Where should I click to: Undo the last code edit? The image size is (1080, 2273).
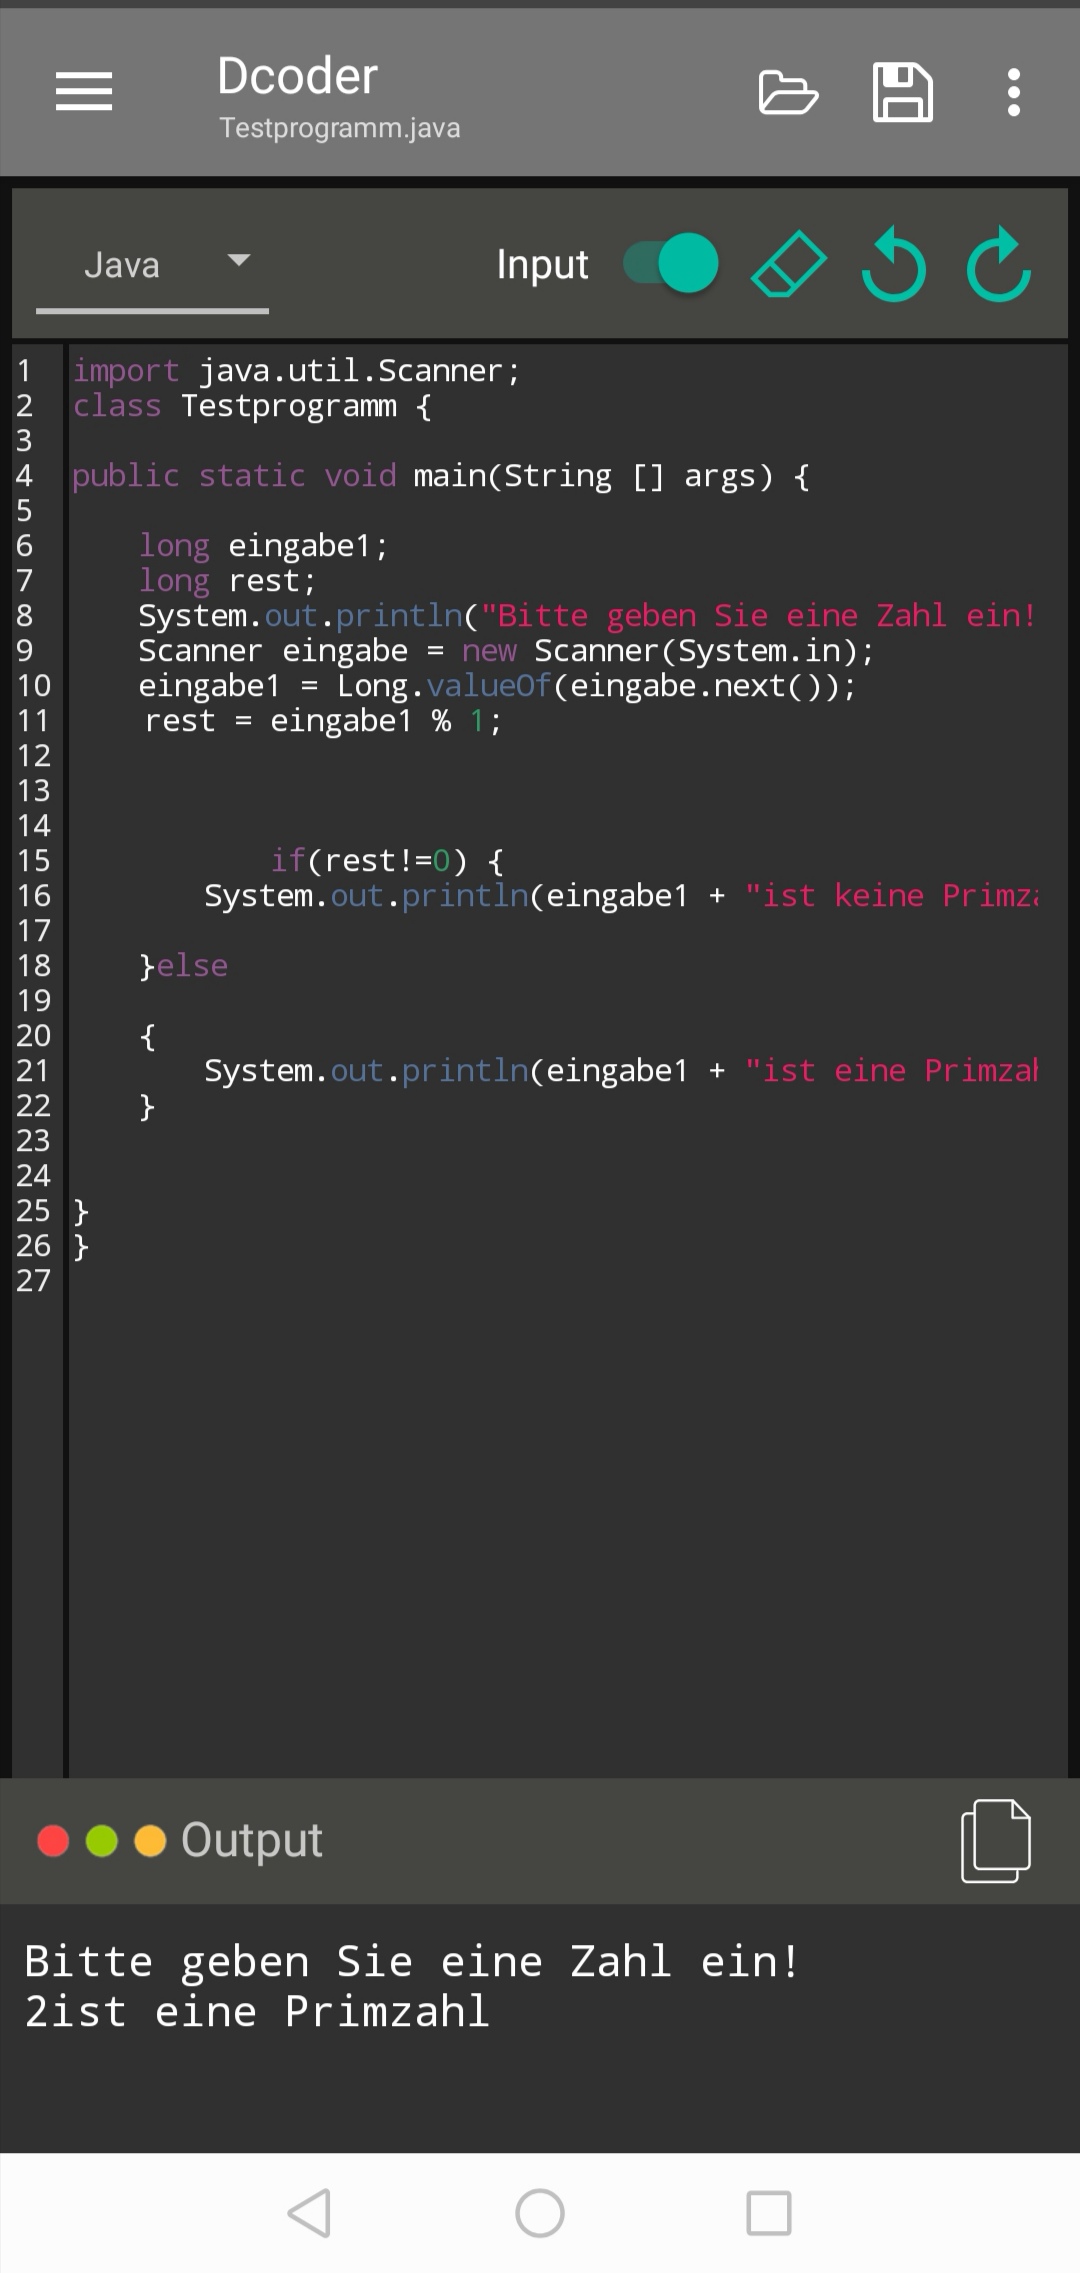click(893, 265)
